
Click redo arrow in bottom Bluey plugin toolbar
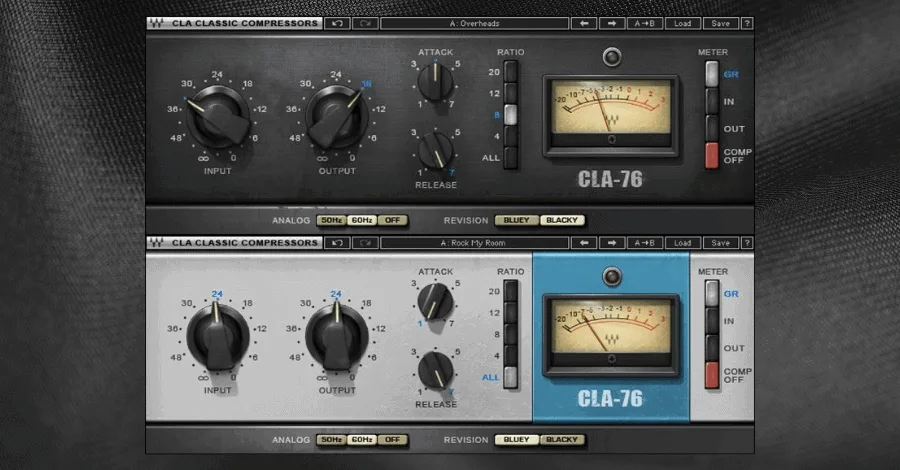tap(365, 243)
